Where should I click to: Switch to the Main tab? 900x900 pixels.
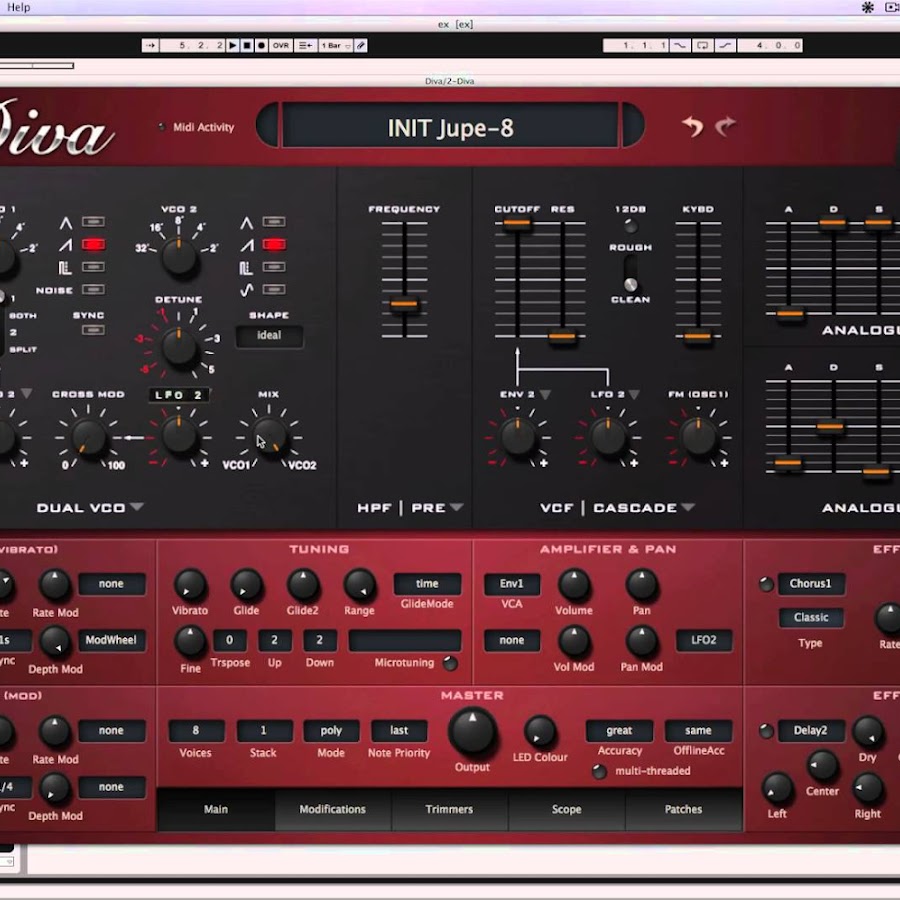click(216, 809)
